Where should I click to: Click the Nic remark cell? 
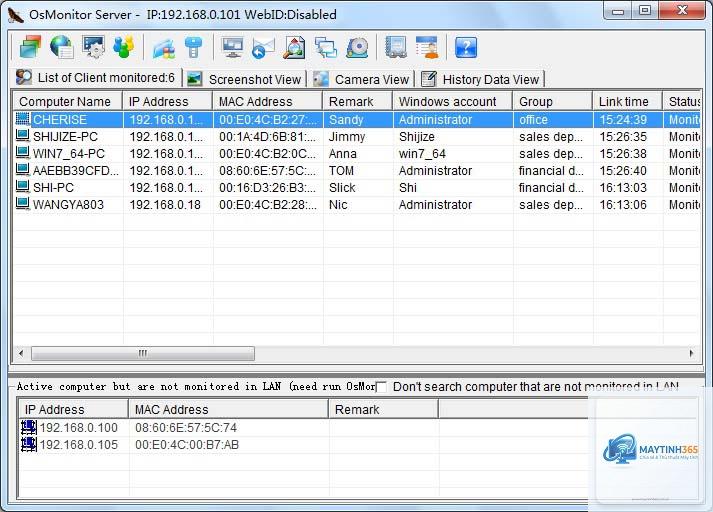(x=338, y=205)
